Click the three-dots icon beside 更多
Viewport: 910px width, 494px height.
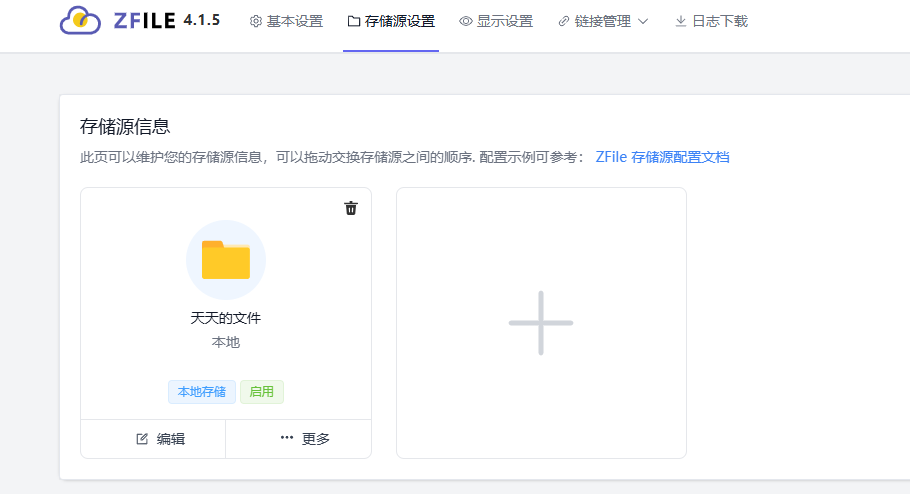click(x=287, y=438)
